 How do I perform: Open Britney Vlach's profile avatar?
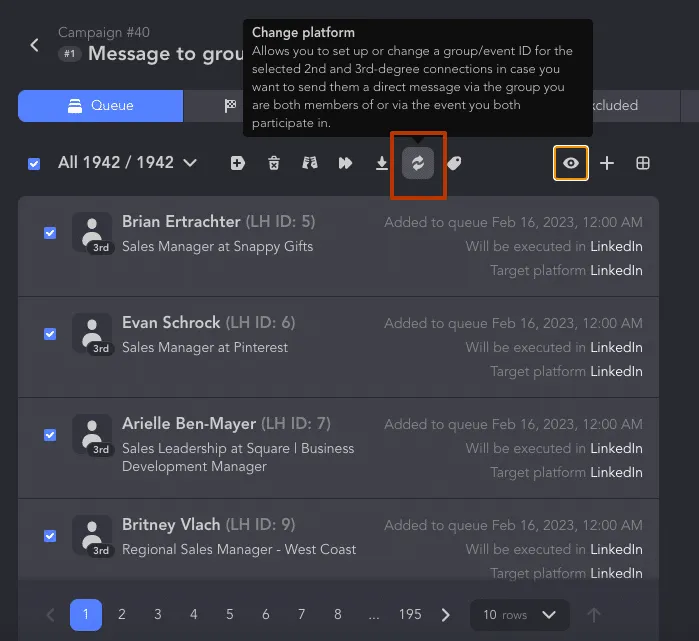tap(92, 535)
